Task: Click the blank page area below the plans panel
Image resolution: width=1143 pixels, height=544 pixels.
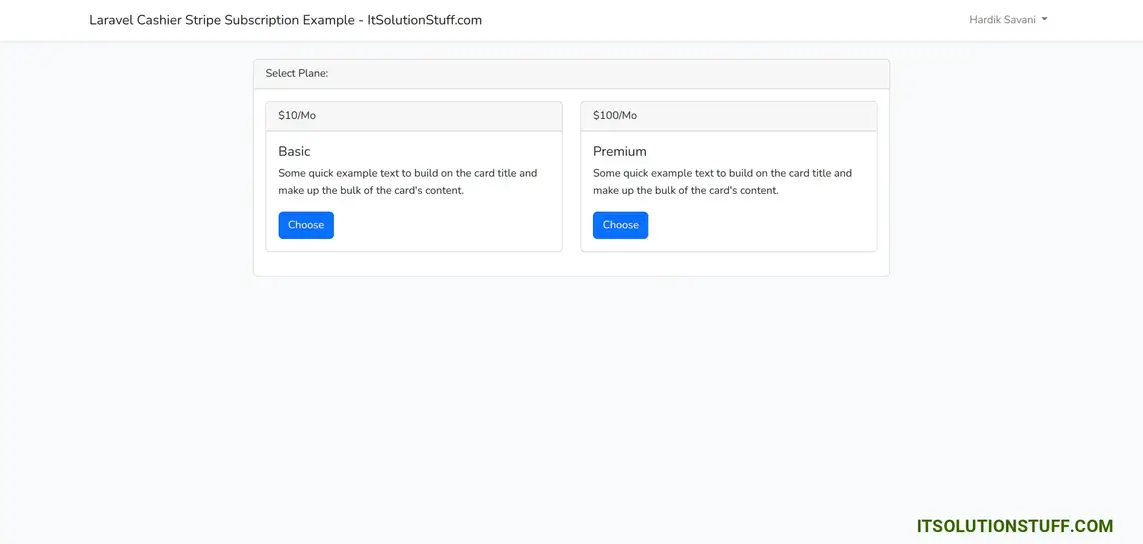Action: point(570,400)
